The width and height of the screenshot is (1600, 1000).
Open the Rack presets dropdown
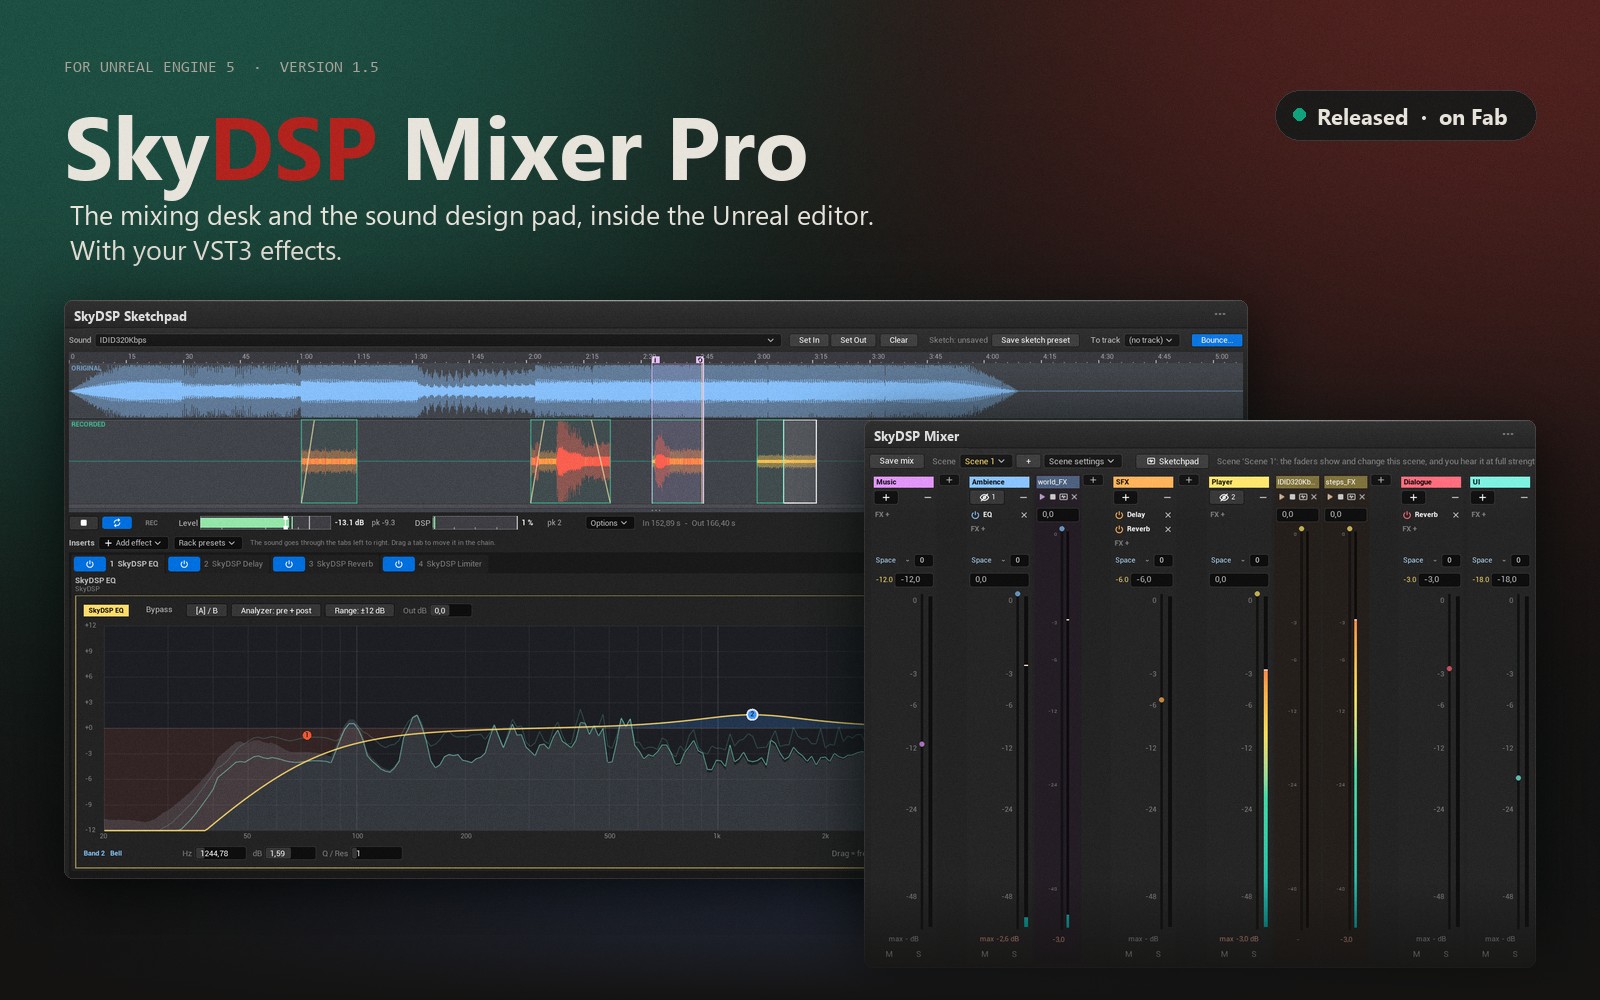207,543
